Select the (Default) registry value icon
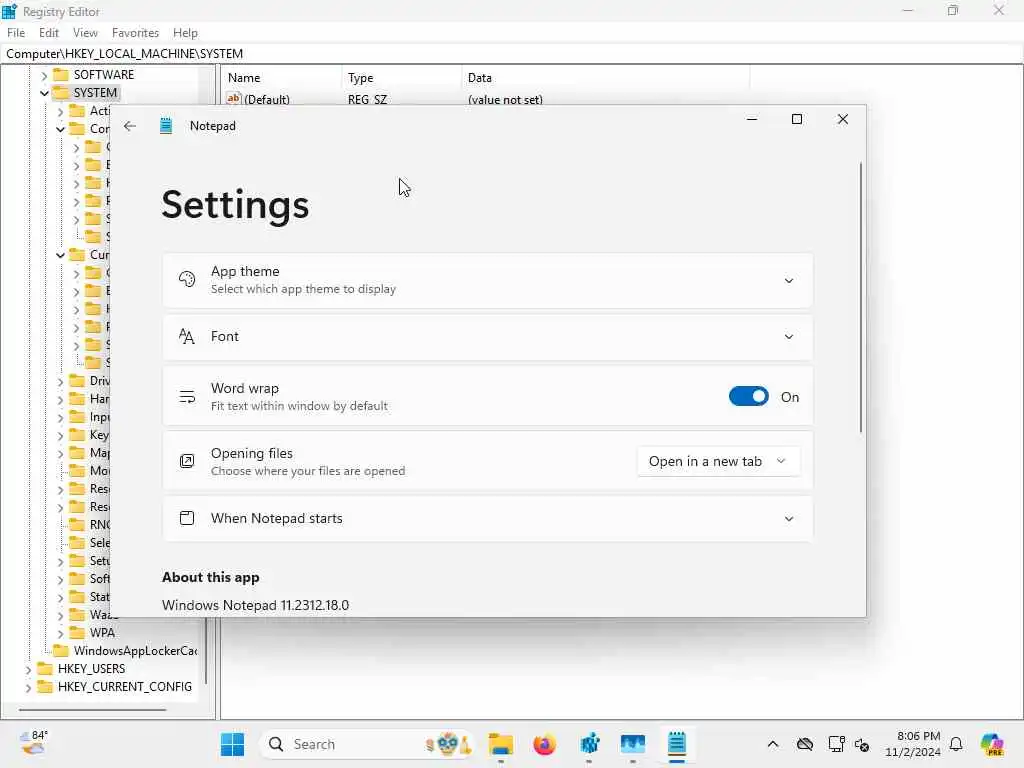Viewport: 1024px width, 768px height. click(x=234, y=99)
